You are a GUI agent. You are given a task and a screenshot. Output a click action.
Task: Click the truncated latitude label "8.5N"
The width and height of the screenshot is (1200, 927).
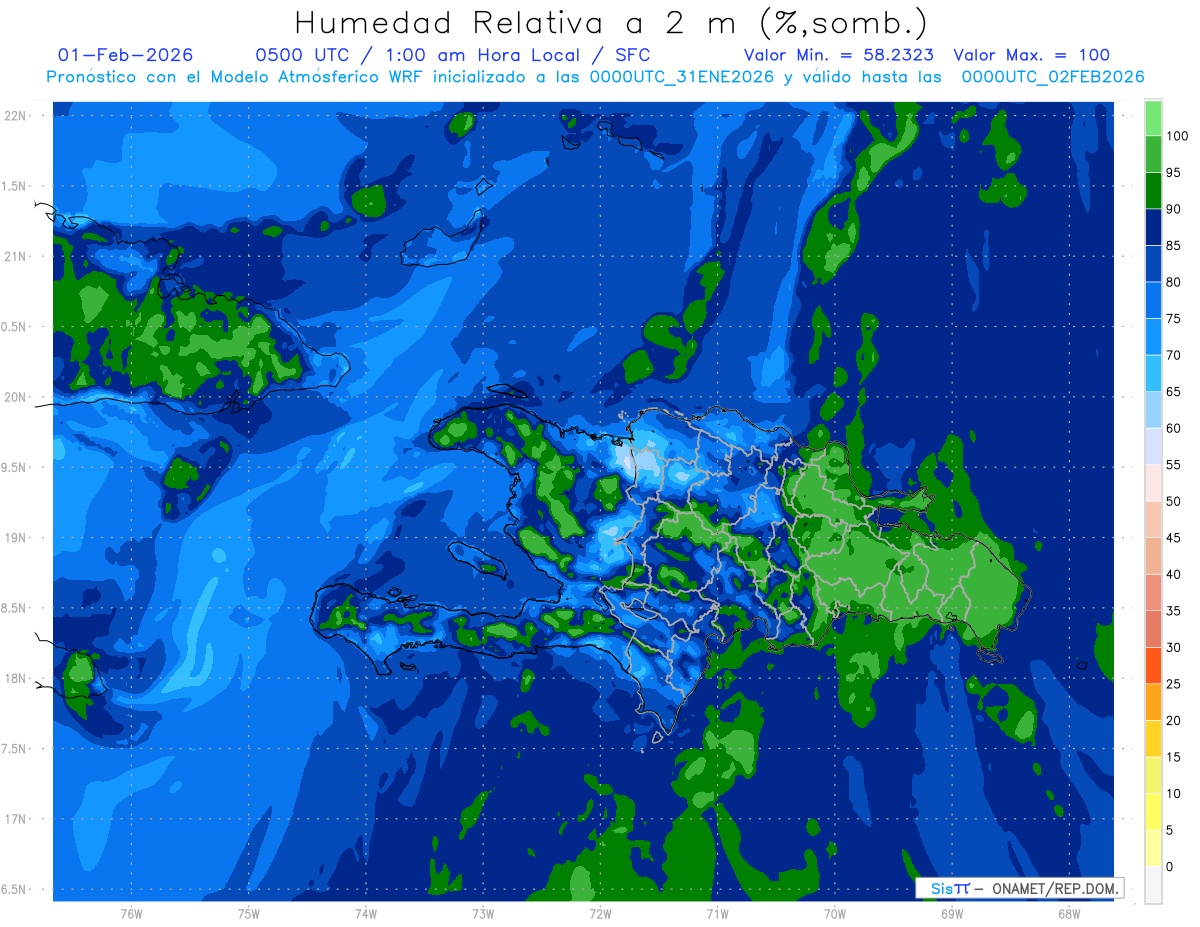click(14, 608)
